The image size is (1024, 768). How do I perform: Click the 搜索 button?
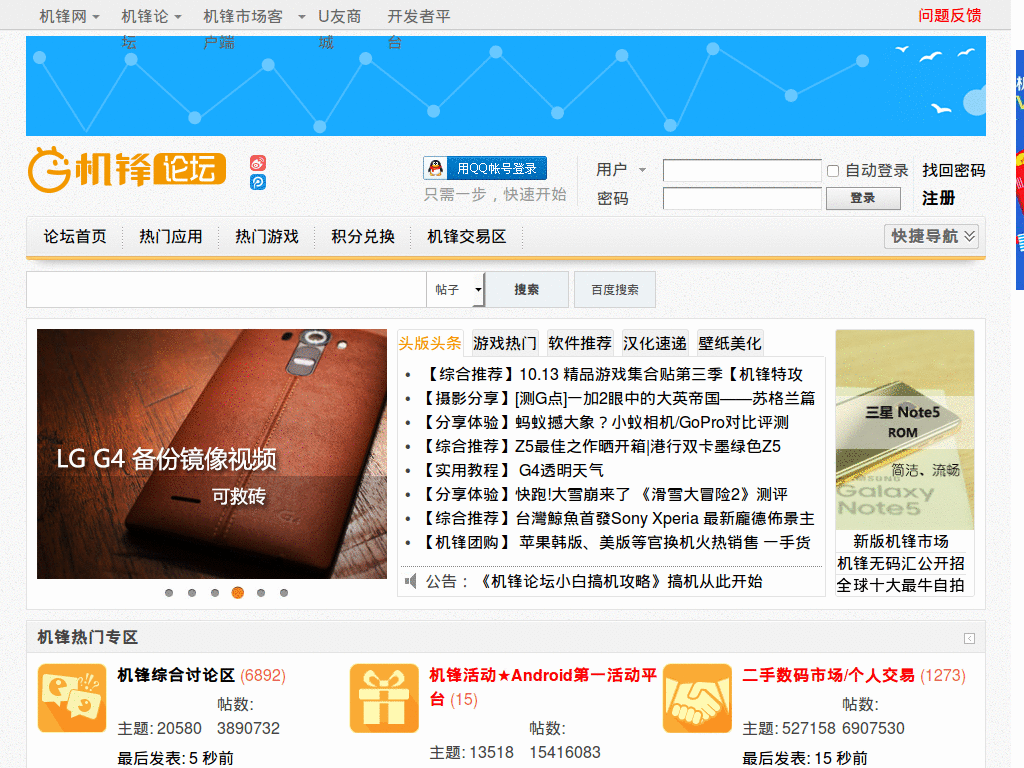pyautogui.click(x=526, y=289)
